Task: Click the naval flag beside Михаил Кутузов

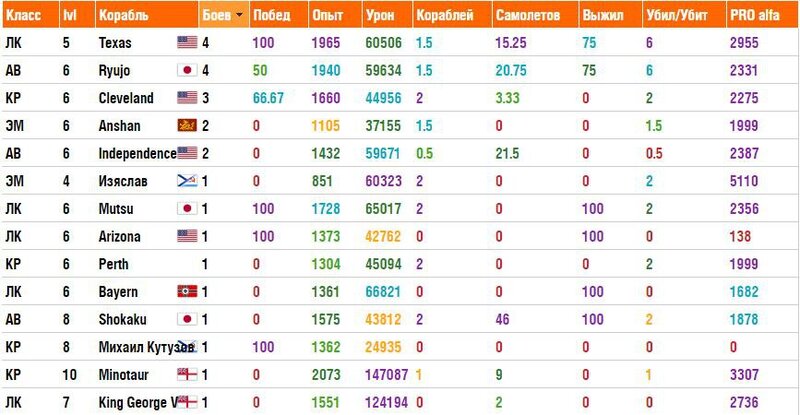Action: point(187,346)
